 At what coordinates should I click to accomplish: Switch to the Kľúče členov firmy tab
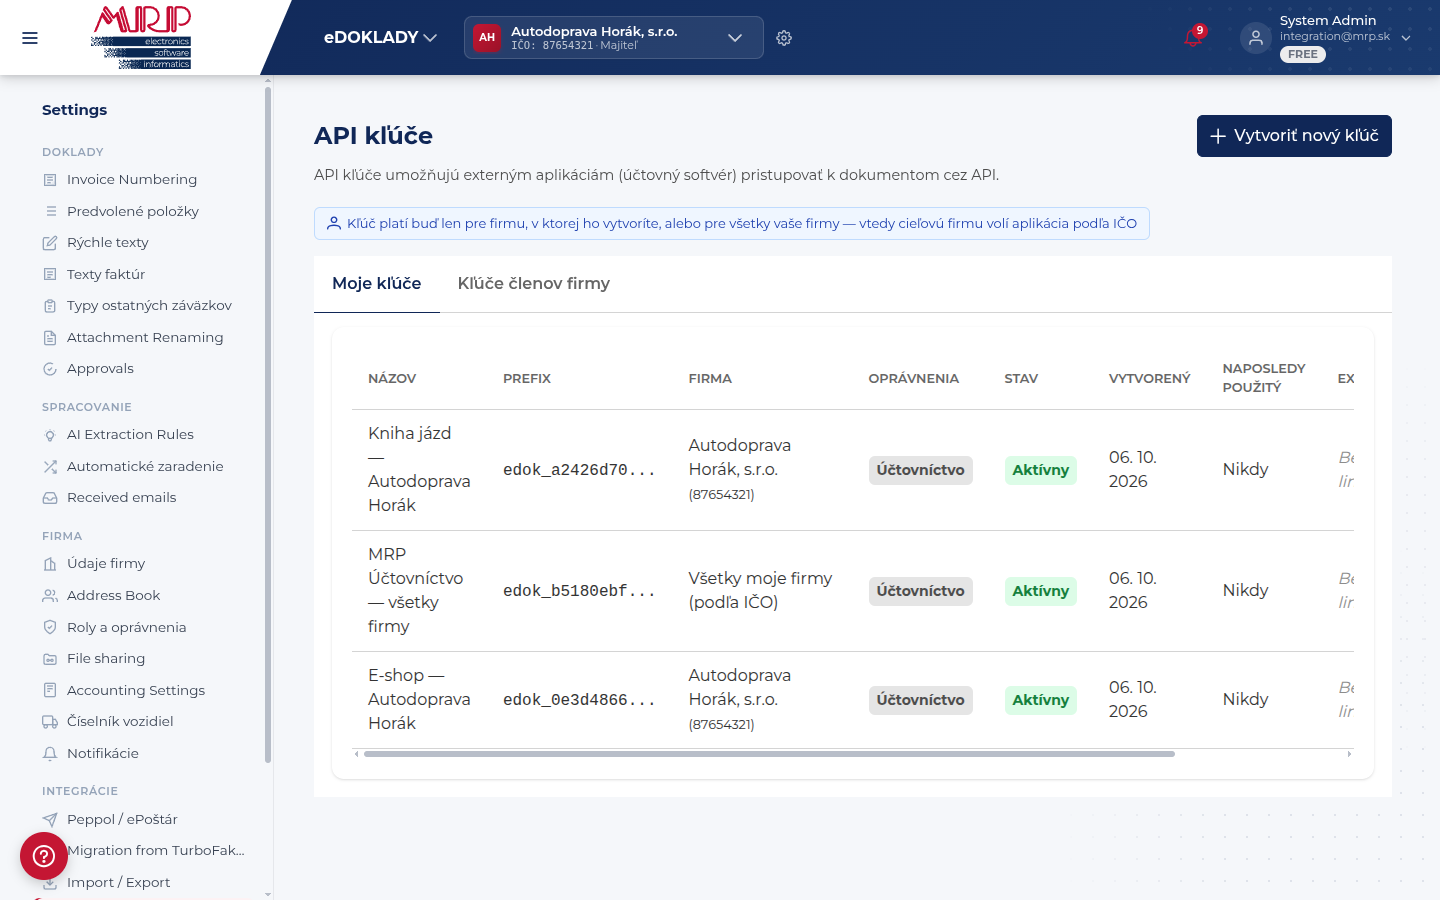click(x=534, y=284)
